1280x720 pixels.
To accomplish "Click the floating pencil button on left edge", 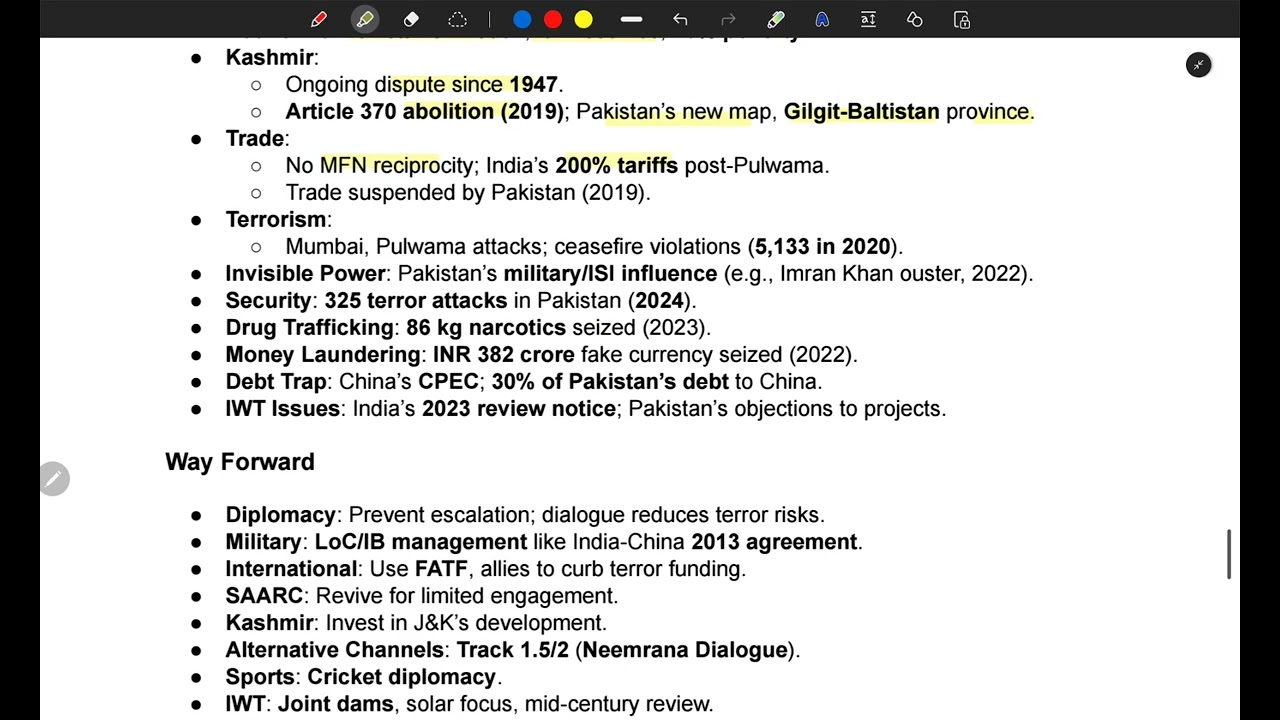I will coord(55,479).
